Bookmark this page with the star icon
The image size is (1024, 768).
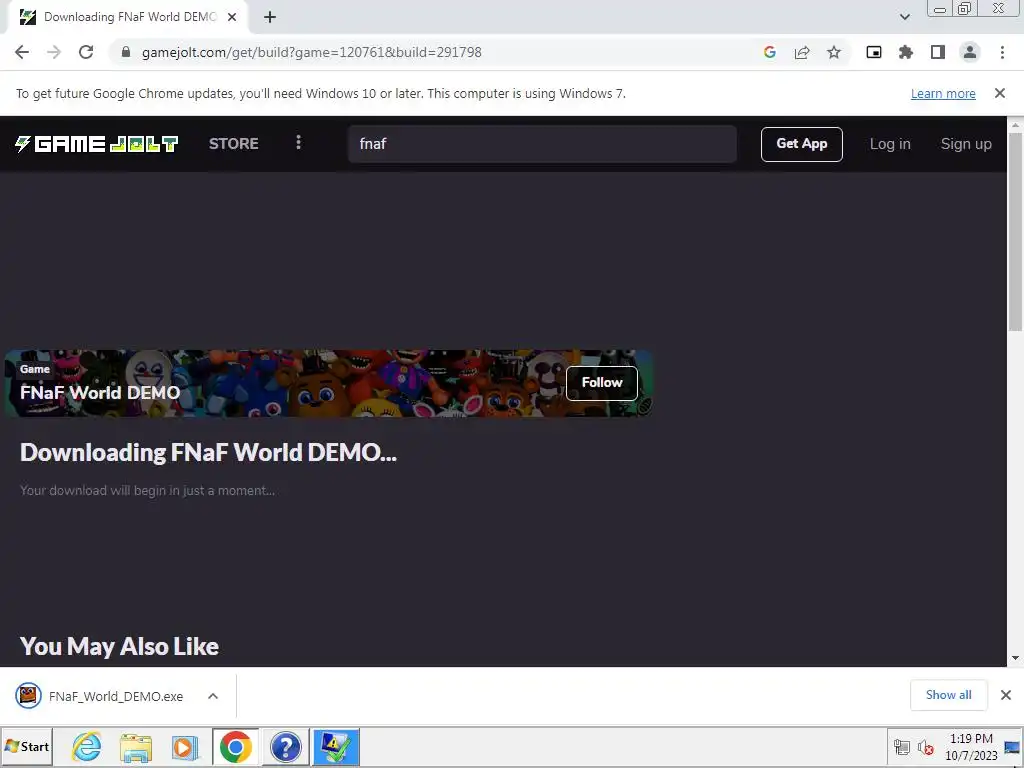click(834, 52)
